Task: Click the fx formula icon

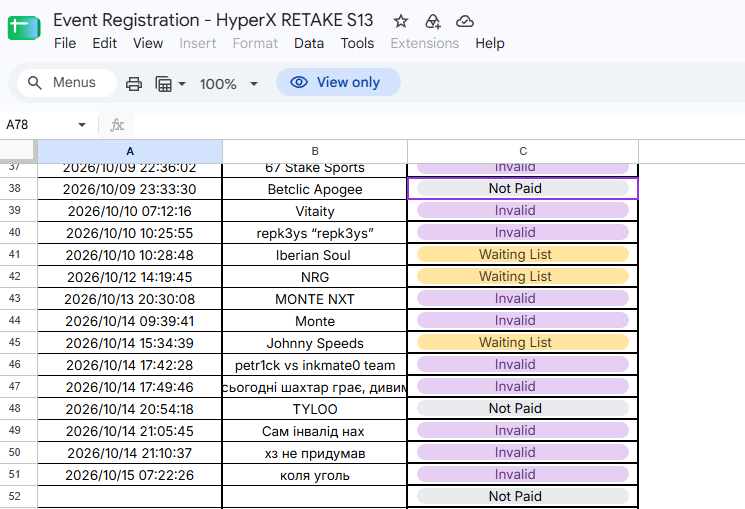Action: [x=117, y=125]
